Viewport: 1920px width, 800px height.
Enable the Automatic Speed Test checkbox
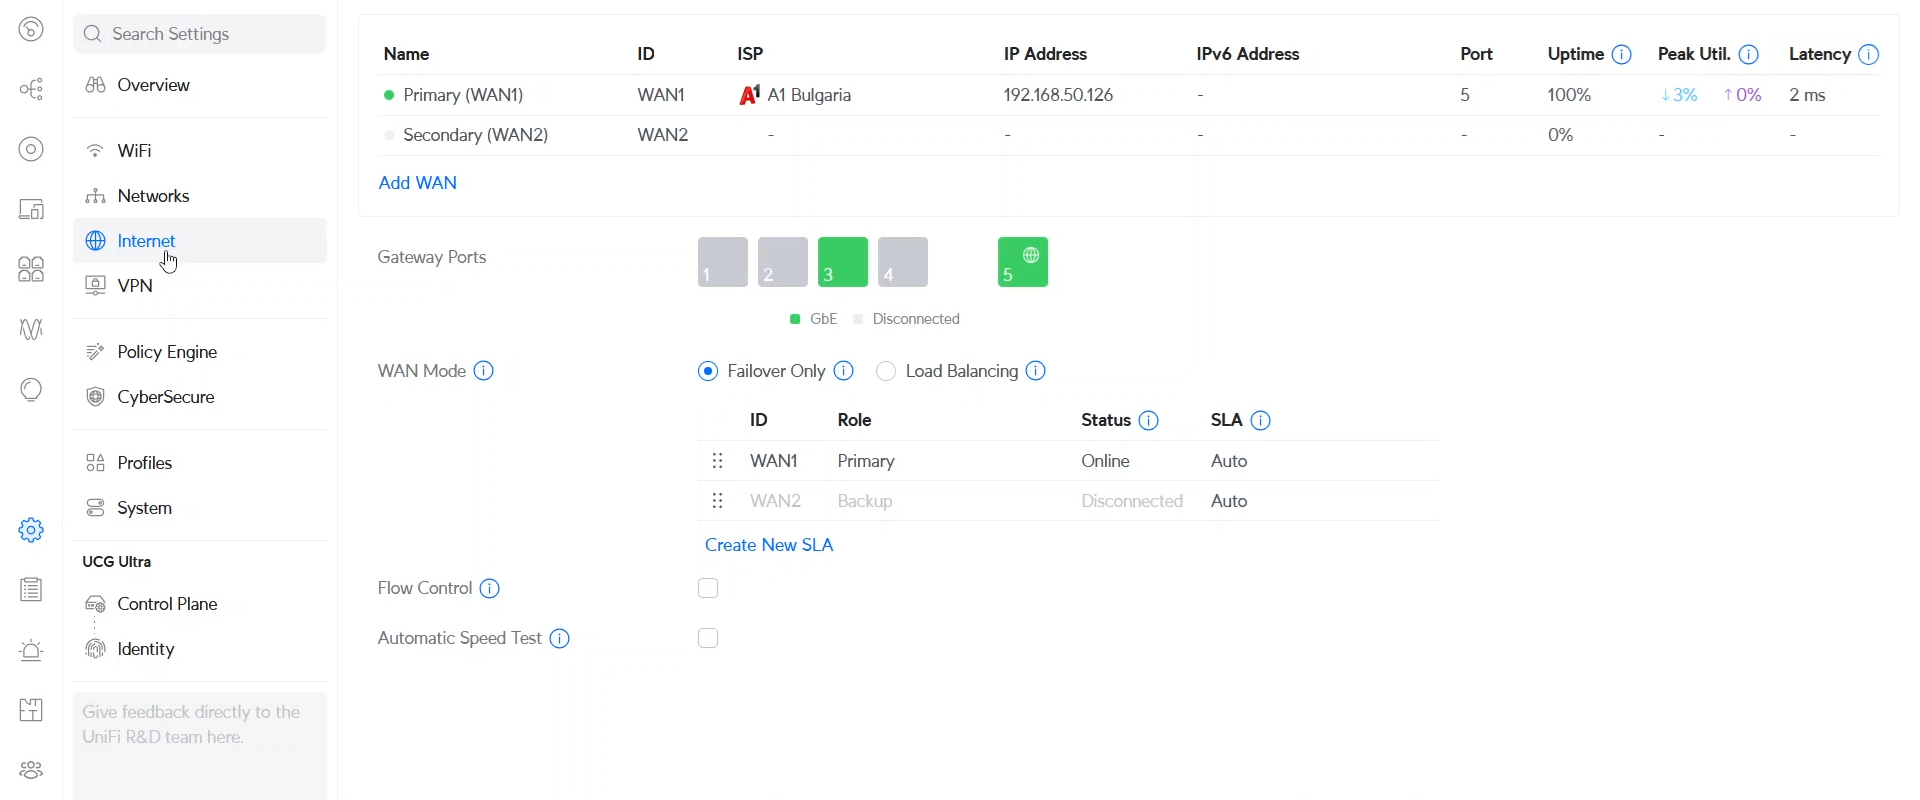[x=708, y=639]
